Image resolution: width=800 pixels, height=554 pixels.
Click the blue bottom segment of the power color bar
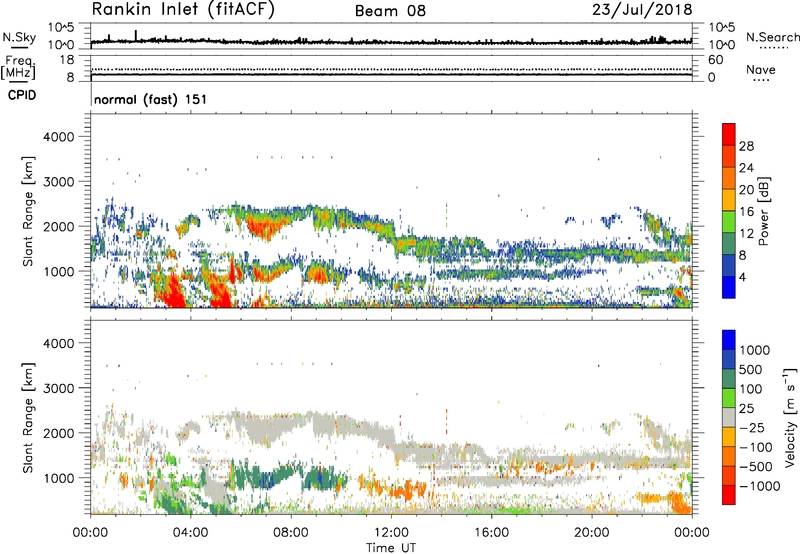729,287
